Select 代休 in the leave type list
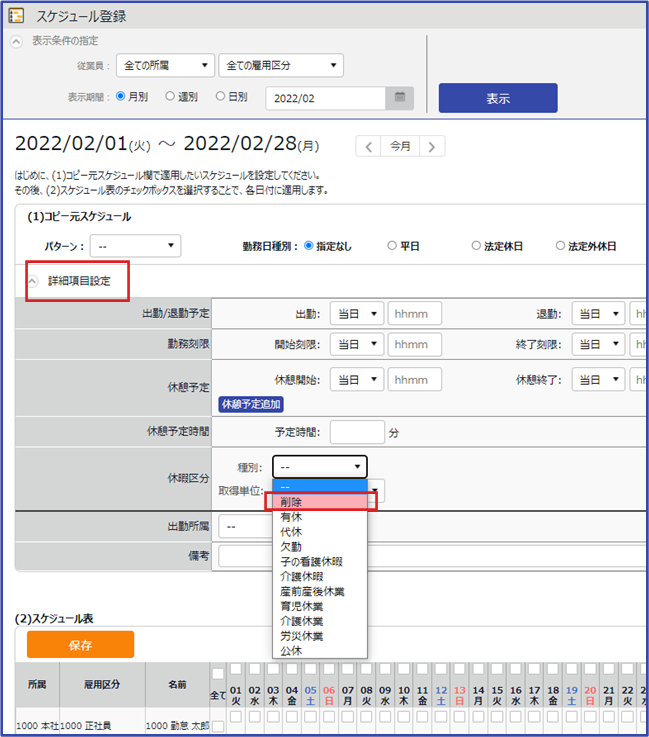Viewport: 649px width, 737px height. click(320, 532)
